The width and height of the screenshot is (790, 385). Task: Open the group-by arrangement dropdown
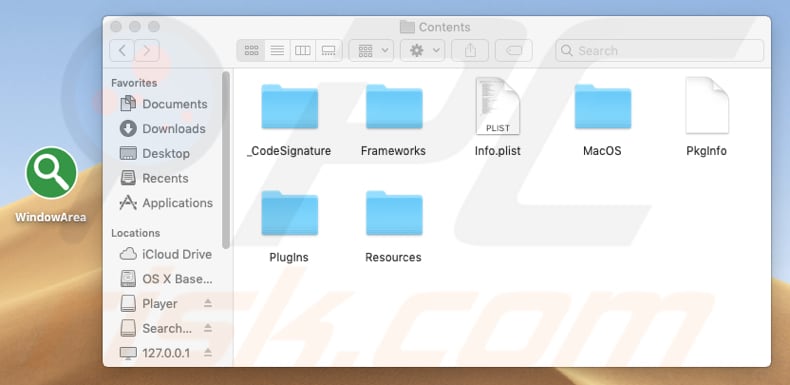(372, 50)
